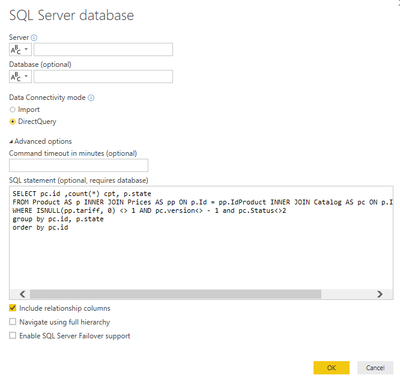Viewport: 400px width, 383px height.
Task: Click the Cancel button
Action: click(x=375, y=368)
